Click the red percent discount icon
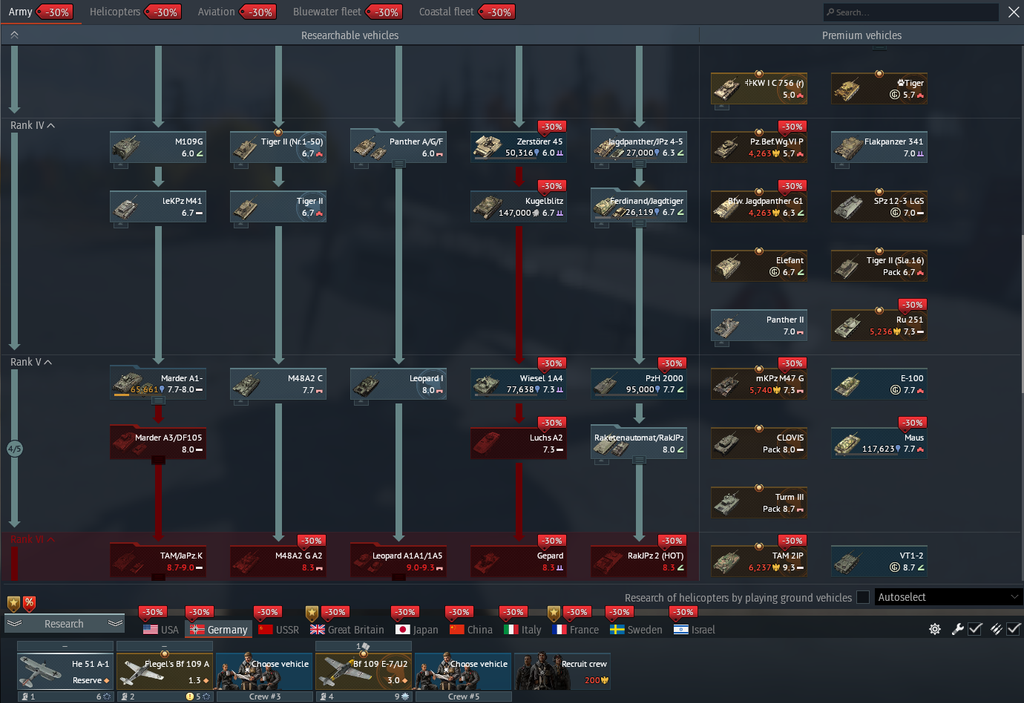1024x703 pixels. pyautogui.click(x=29, y=603)
